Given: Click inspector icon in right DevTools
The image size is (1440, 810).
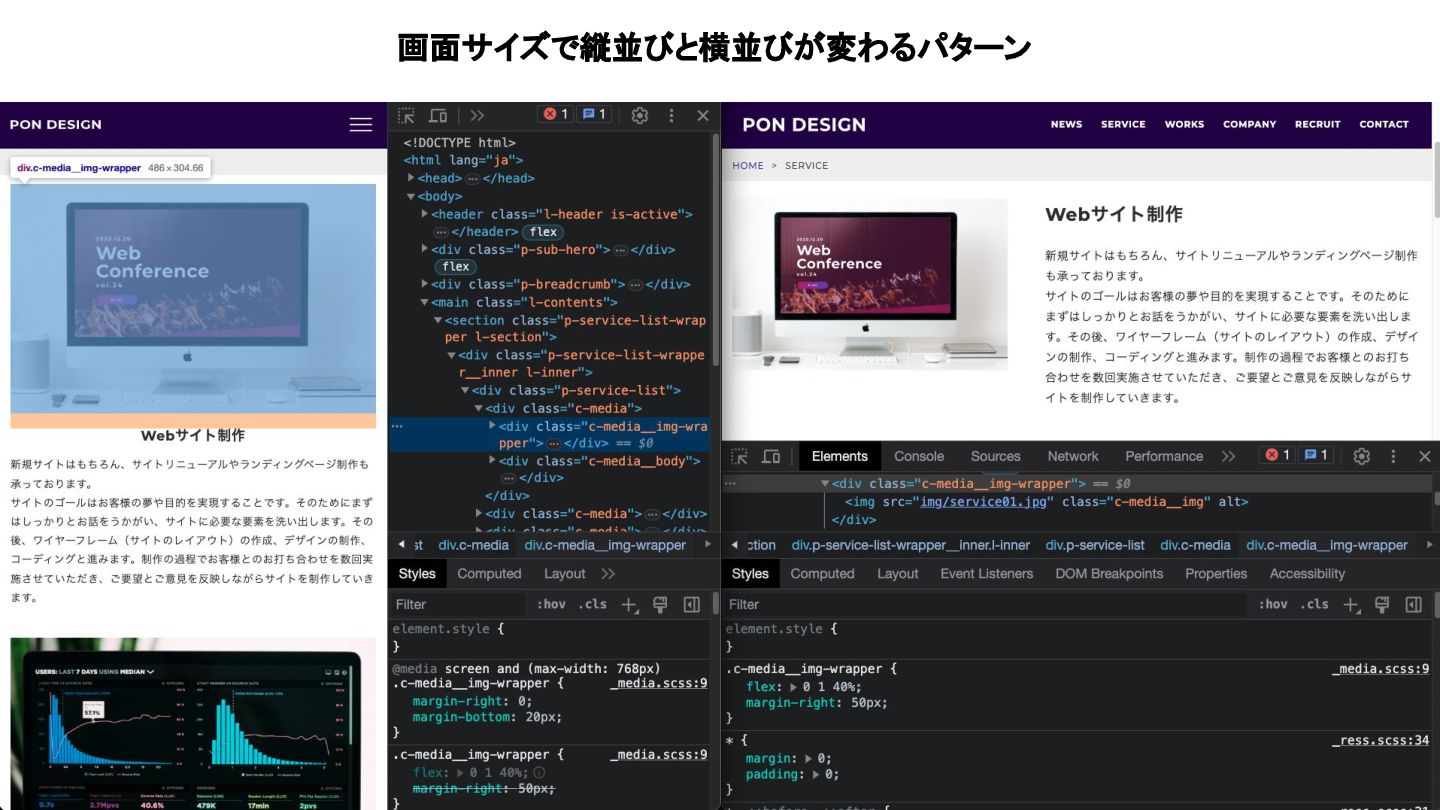Looking at the screenshot, I should tap(739, 456).
